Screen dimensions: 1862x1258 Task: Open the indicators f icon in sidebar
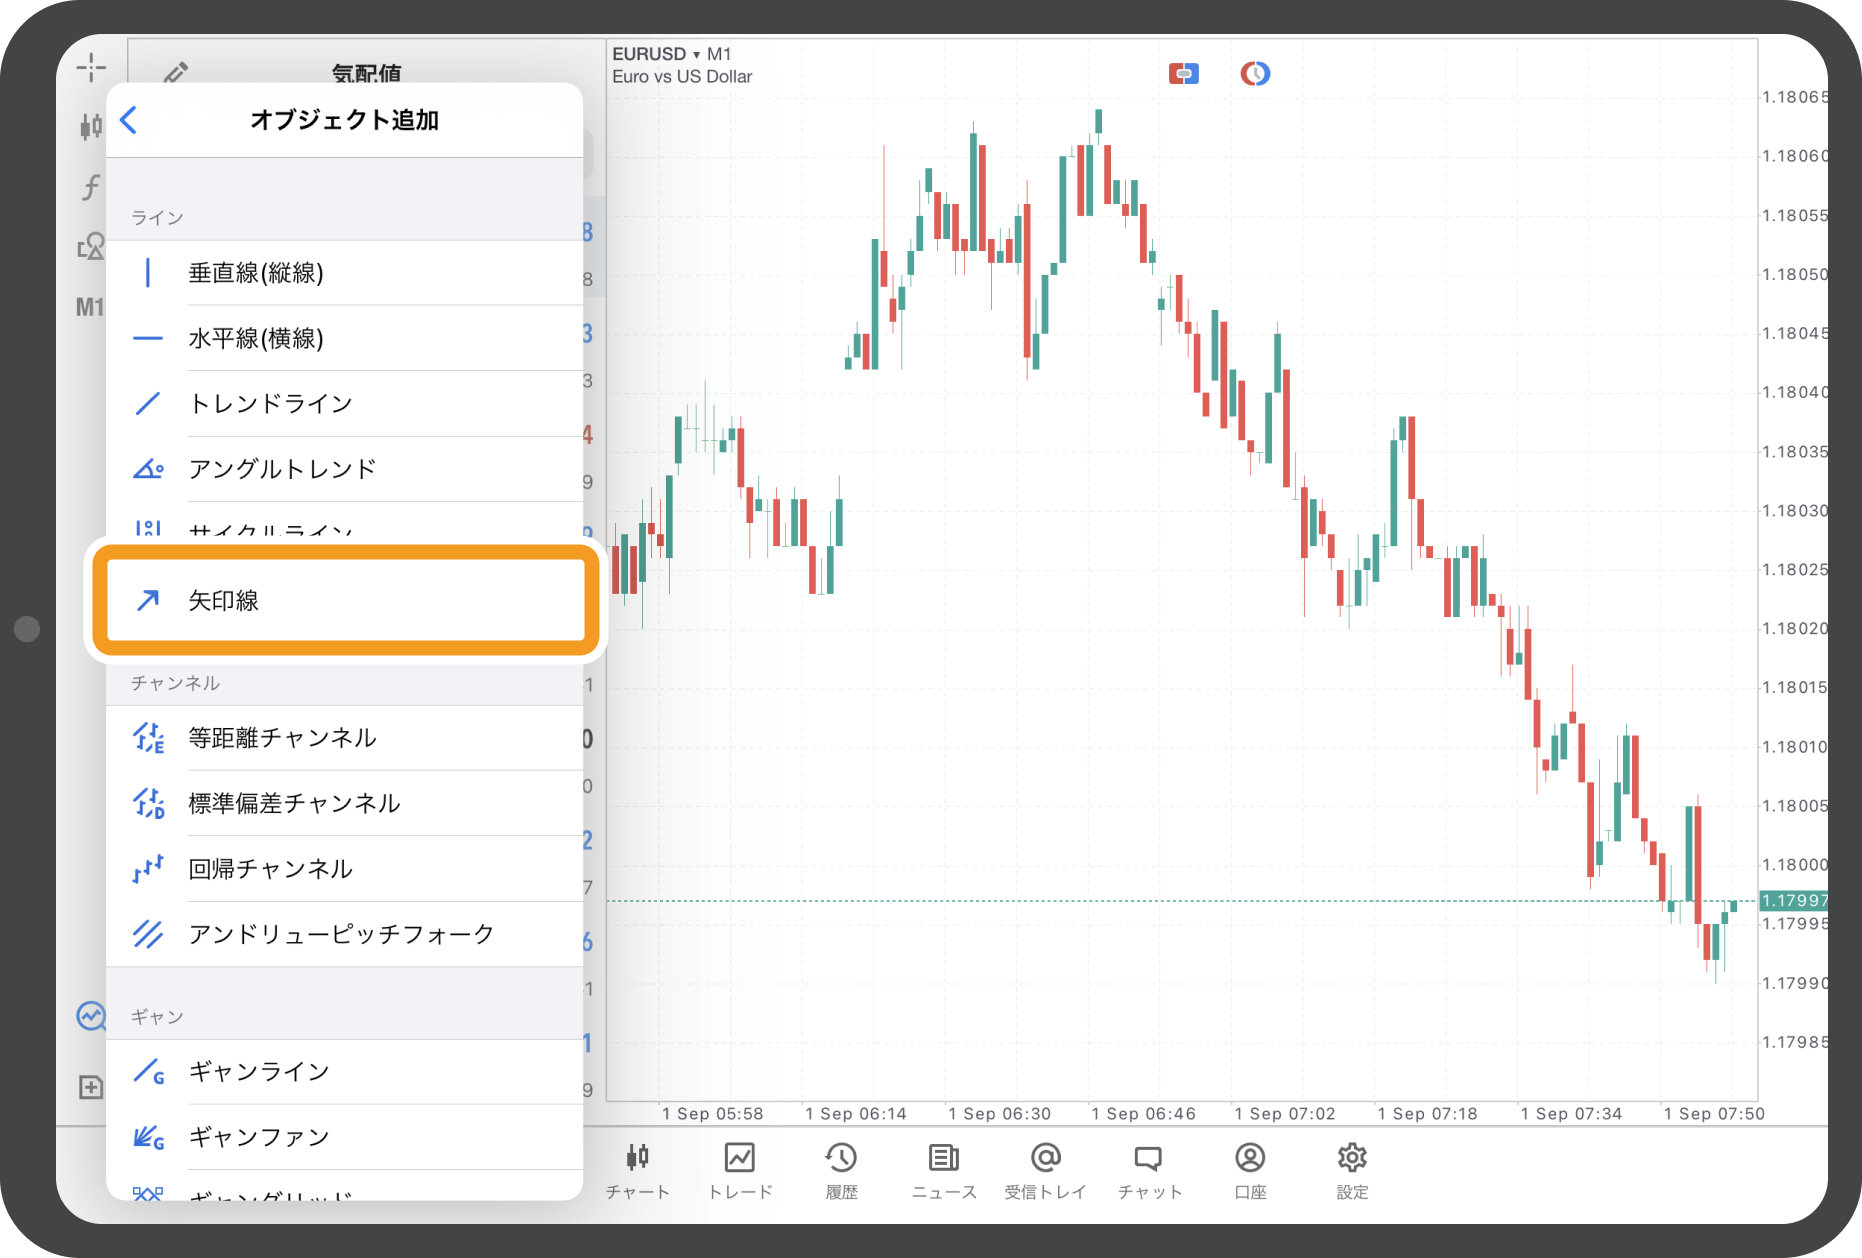pos(91,186)
